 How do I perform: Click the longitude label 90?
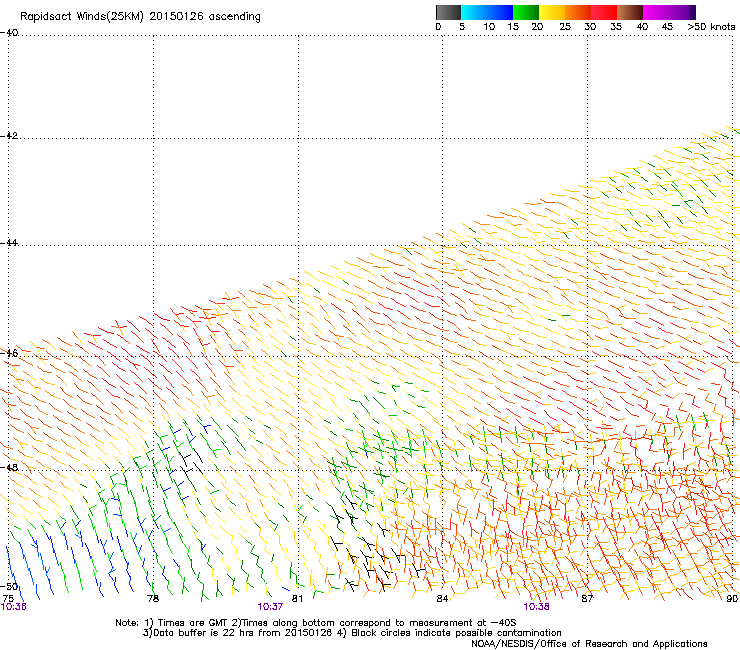click(732, 599)
